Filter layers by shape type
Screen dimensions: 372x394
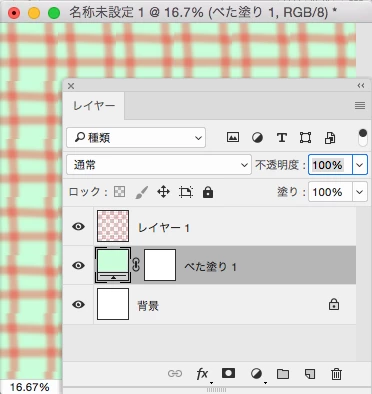tap(305, 137)
